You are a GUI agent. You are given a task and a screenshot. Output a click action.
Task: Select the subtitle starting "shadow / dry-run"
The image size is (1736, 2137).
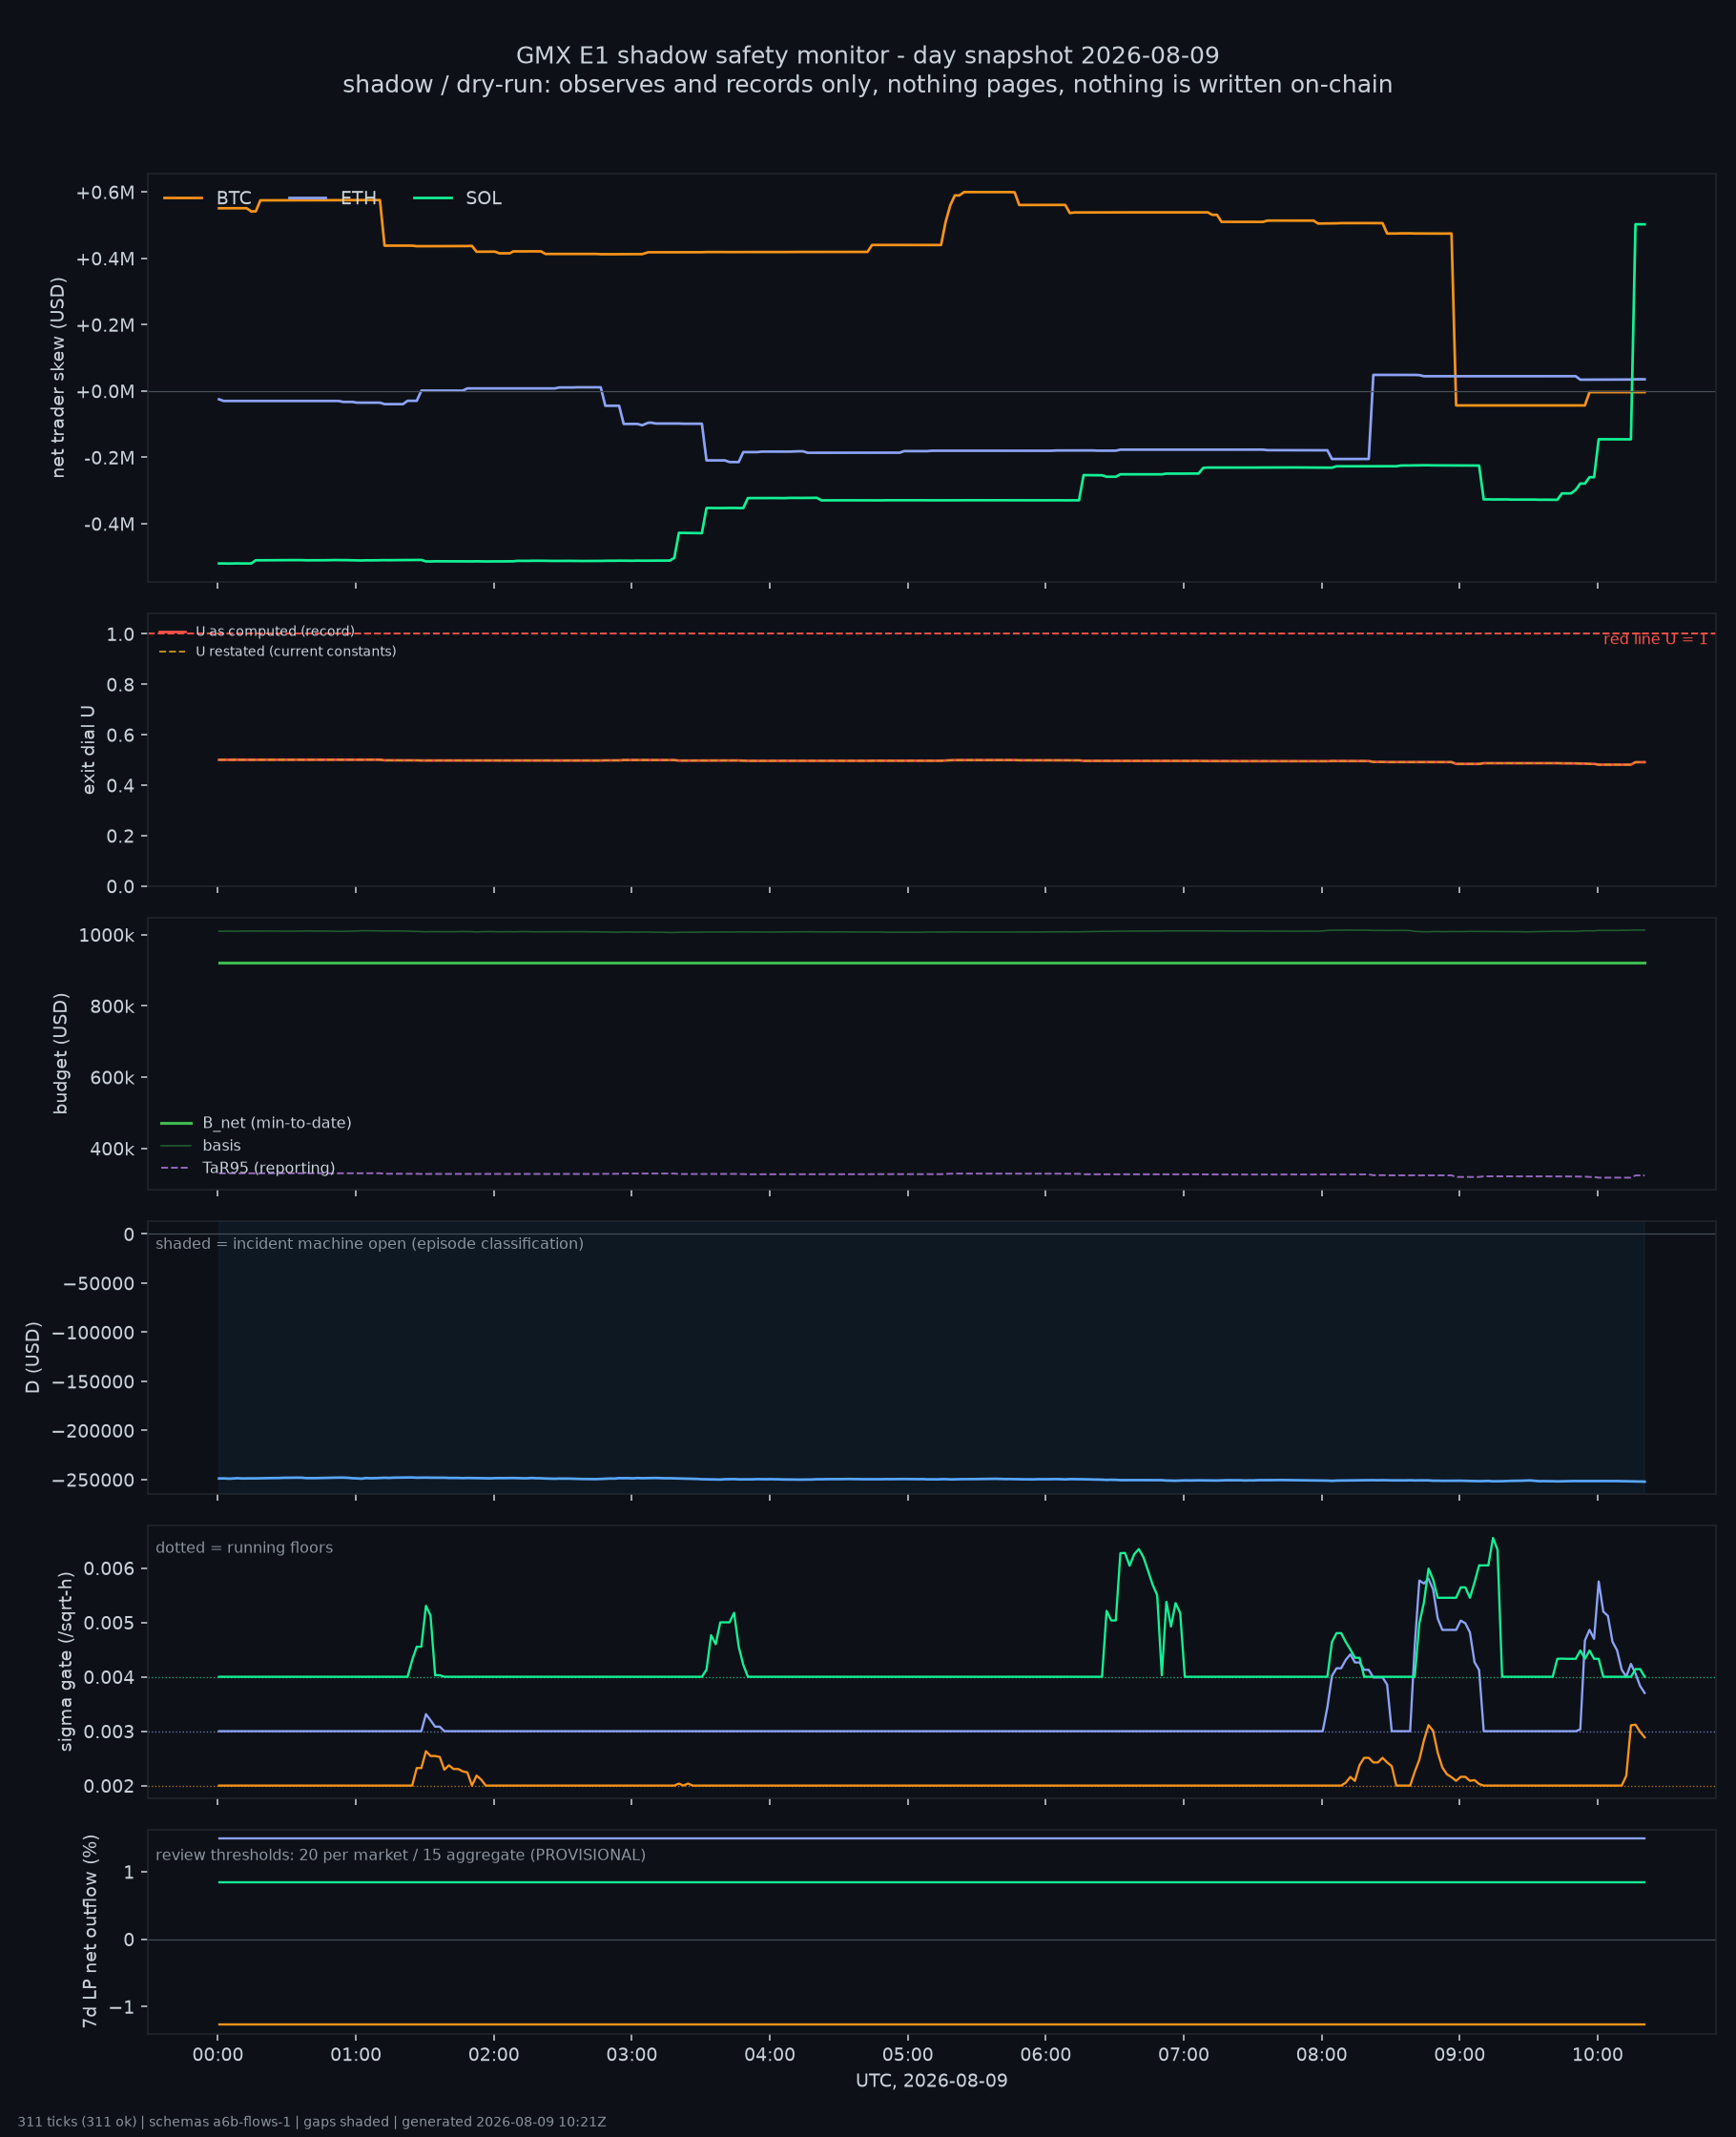pyautogui.click(x=867, y=85)
